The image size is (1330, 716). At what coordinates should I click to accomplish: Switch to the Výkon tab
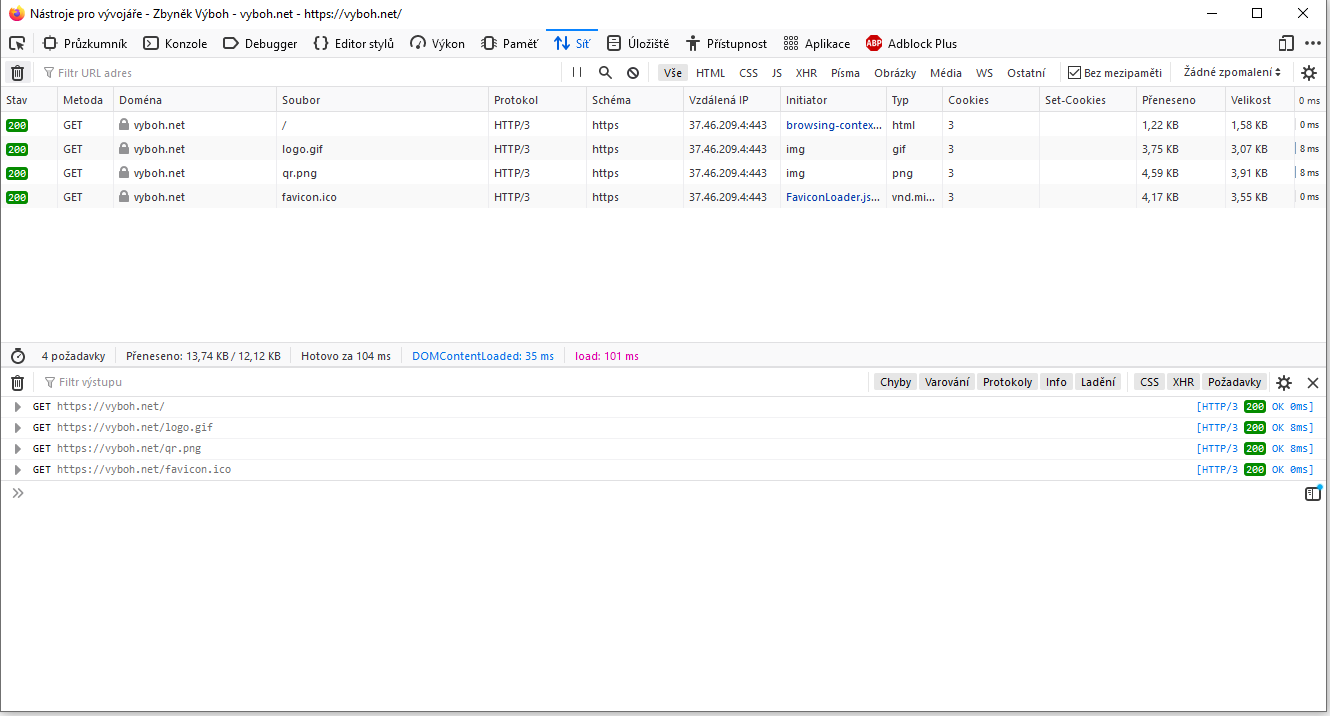click(x=437, y=44)
